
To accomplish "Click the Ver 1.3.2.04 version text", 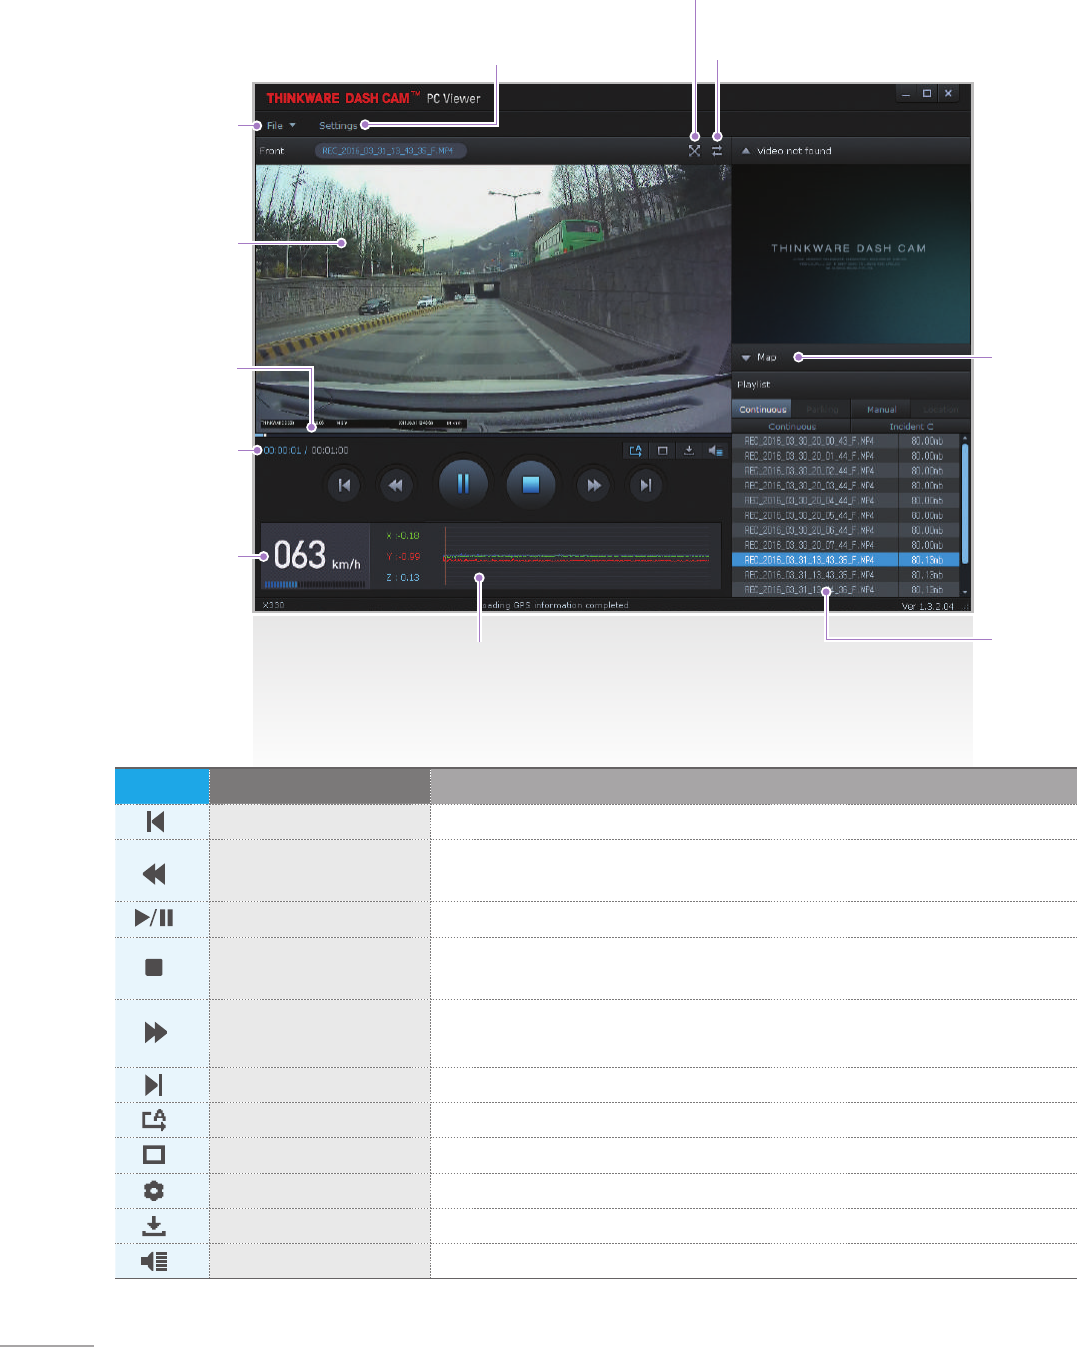I will tap(928, 606).
